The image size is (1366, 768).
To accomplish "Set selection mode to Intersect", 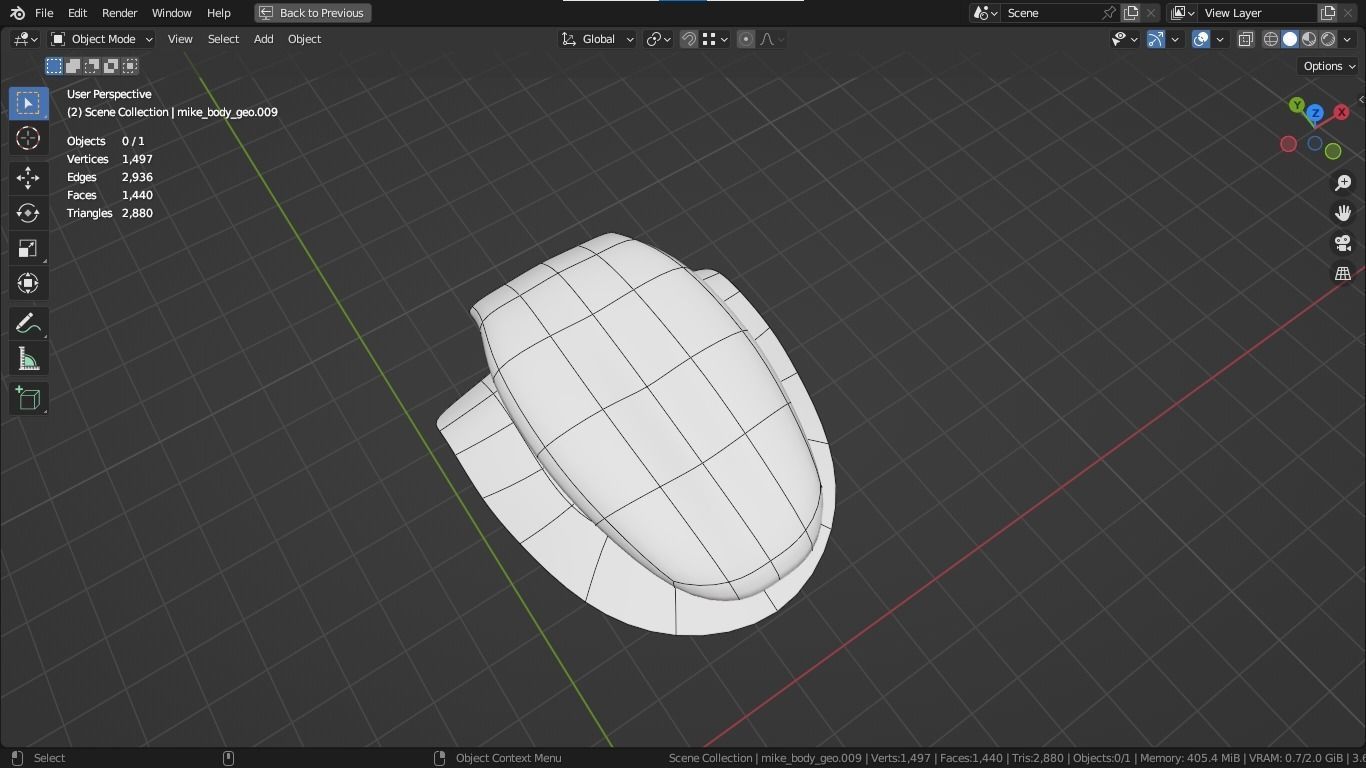I will click(130, 66).
